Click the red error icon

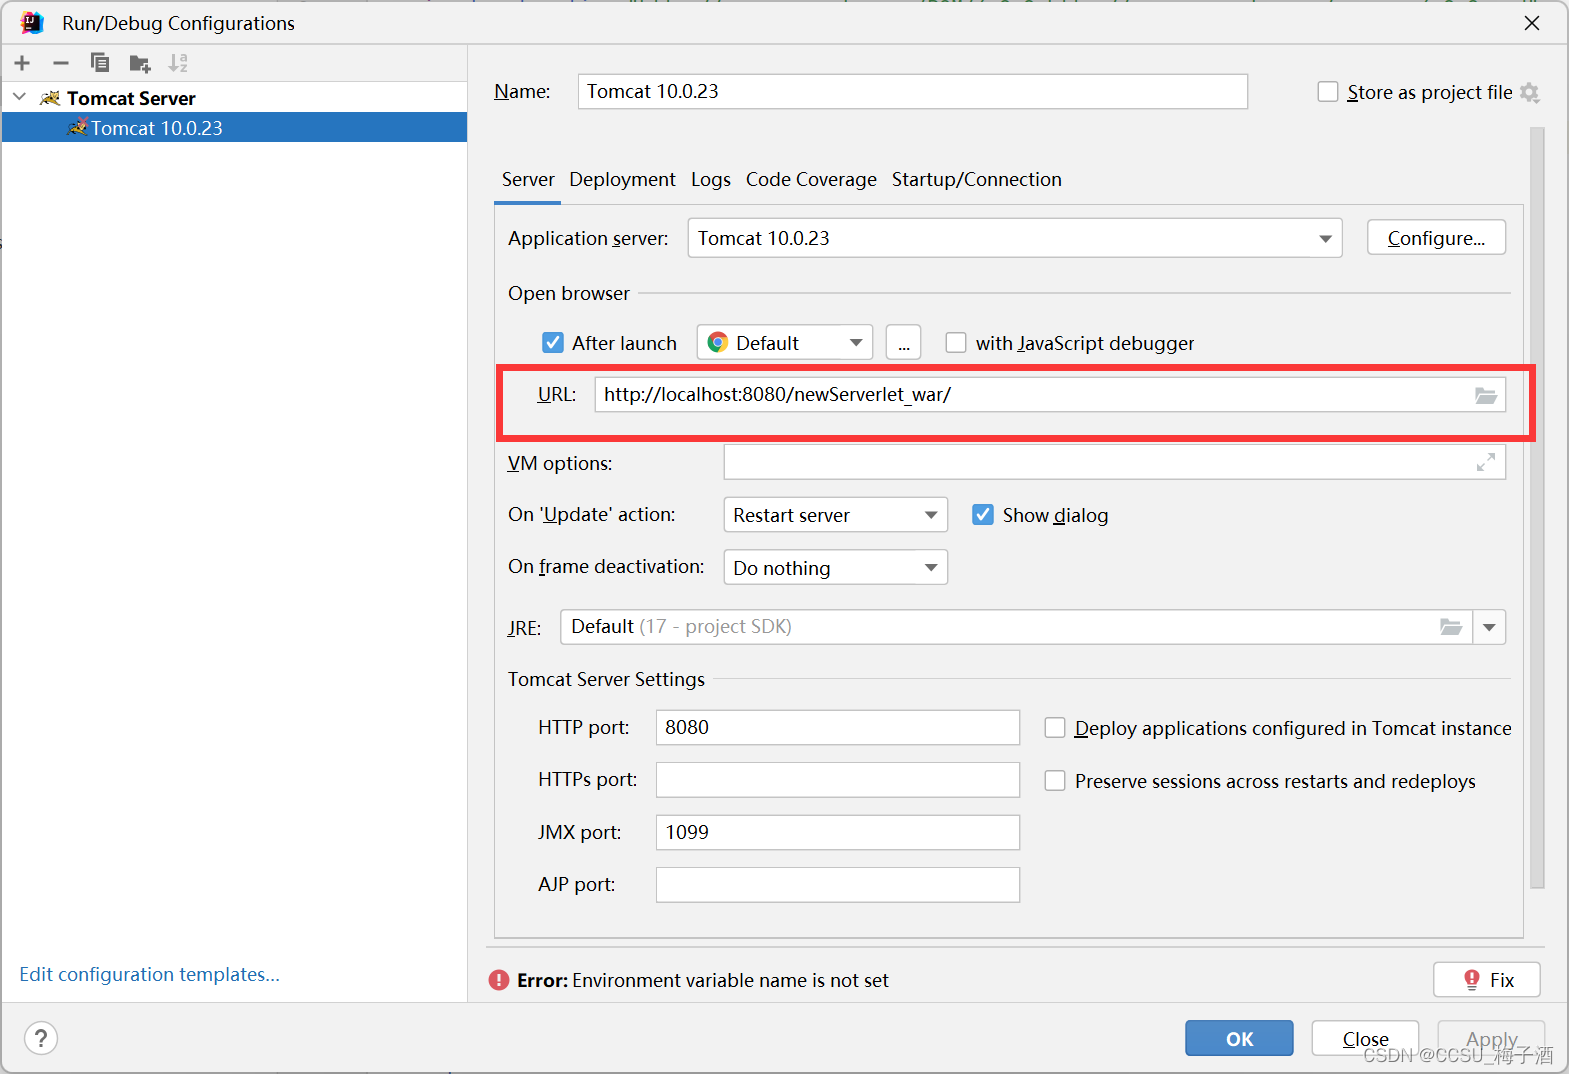(499, 980)
